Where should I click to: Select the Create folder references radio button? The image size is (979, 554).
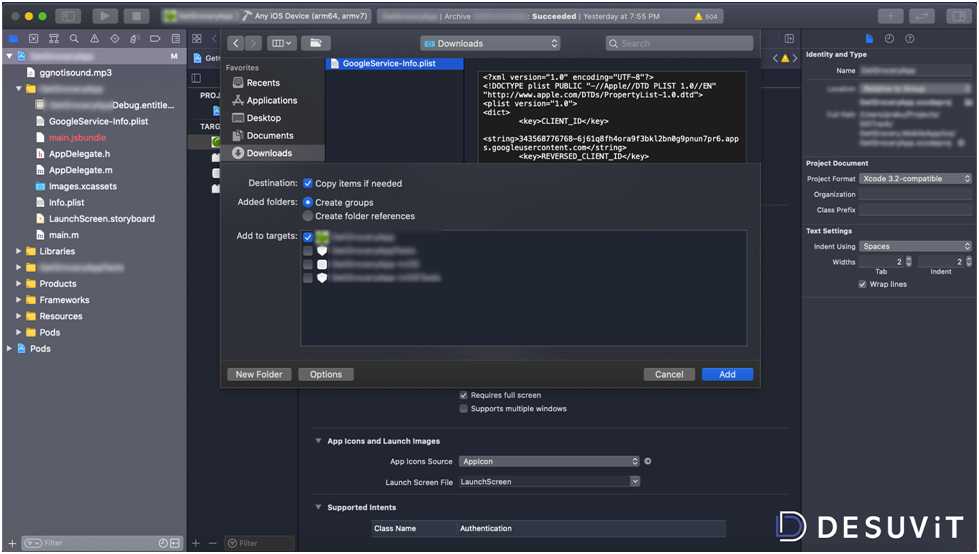coord(307,216)
